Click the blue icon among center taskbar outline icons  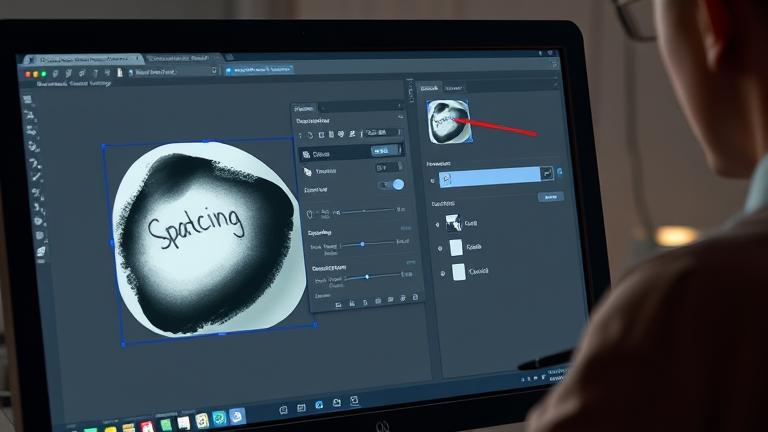click(x=319, y=405)
